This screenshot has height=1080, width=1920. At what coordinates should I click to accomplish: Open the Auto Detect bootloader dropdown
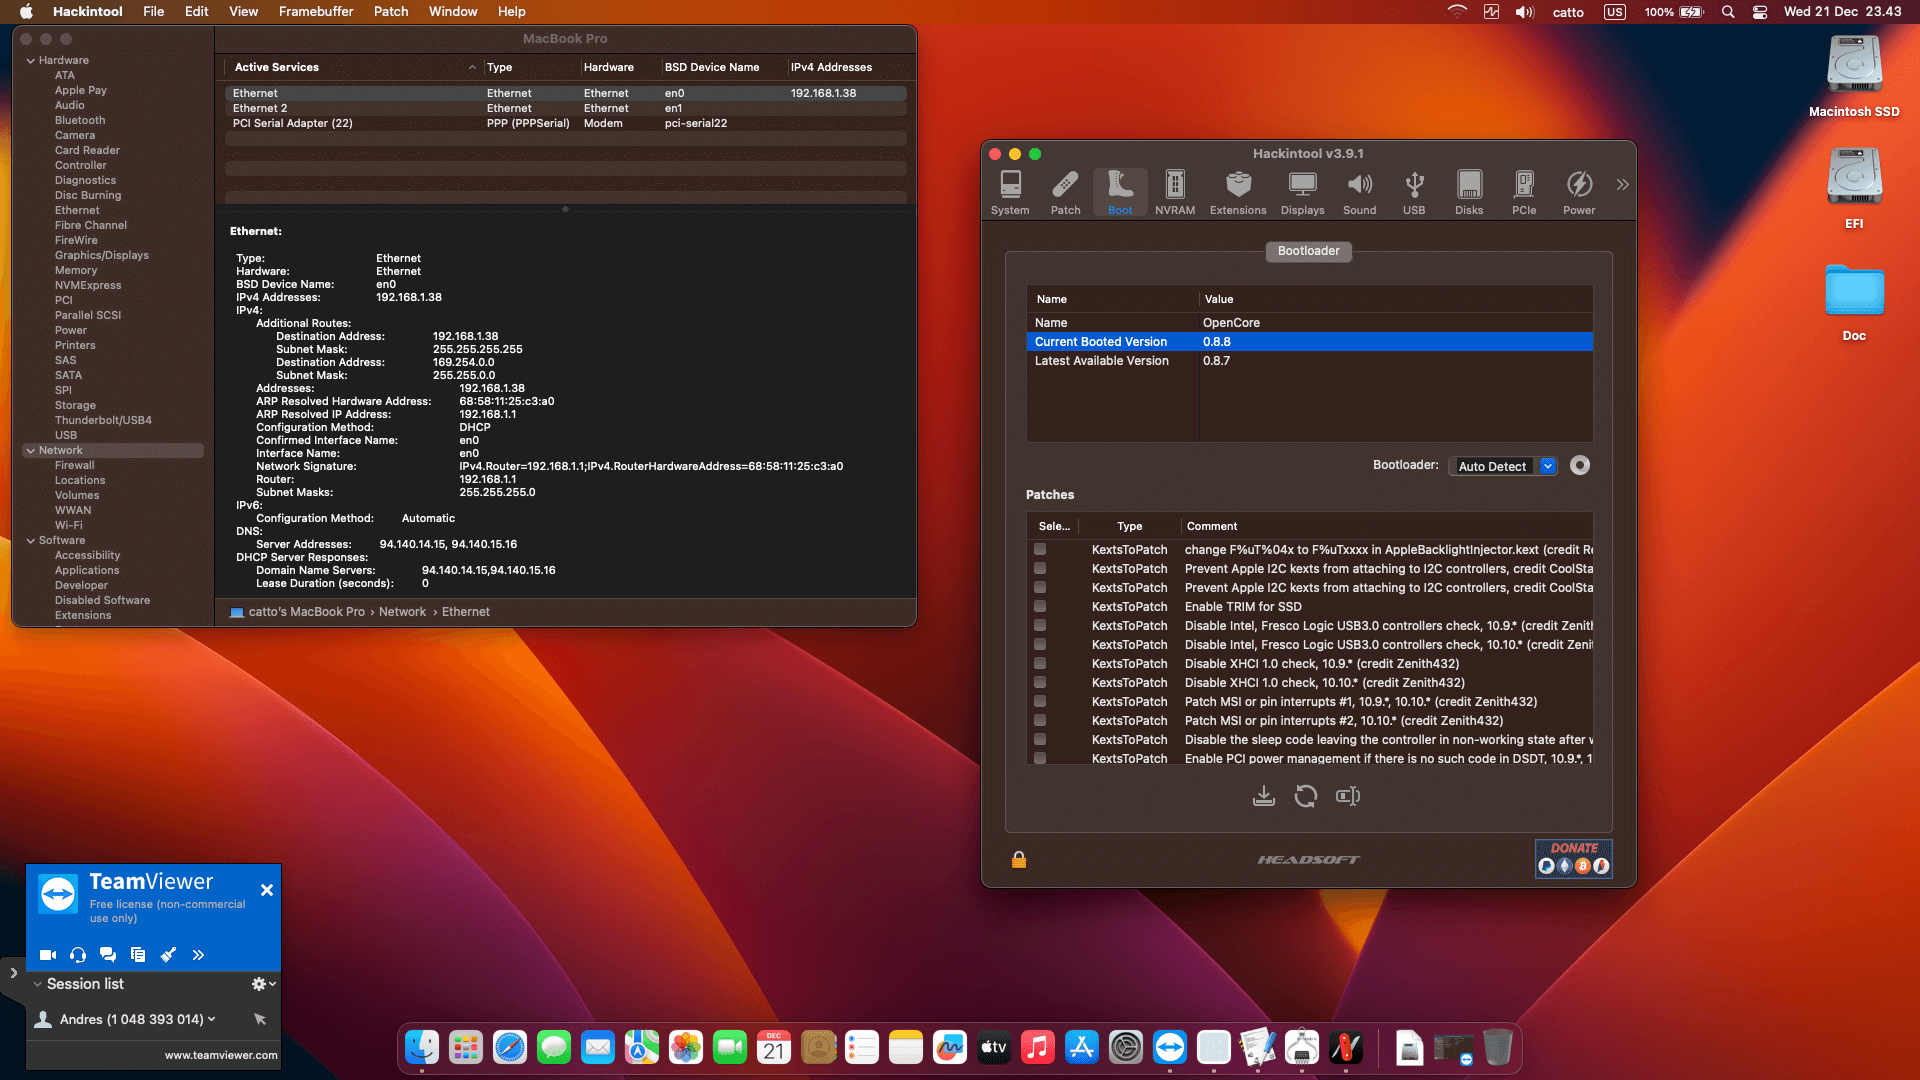coord(1547,466)
